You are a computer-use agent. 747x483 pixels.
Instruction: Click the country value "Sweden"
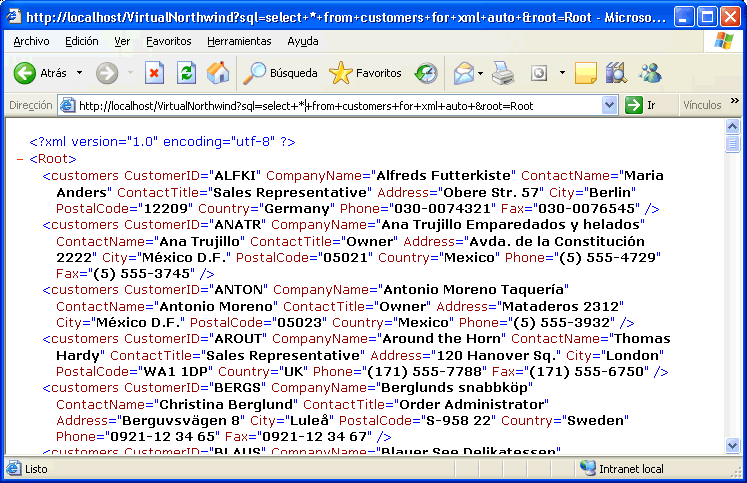click(596, 421)
